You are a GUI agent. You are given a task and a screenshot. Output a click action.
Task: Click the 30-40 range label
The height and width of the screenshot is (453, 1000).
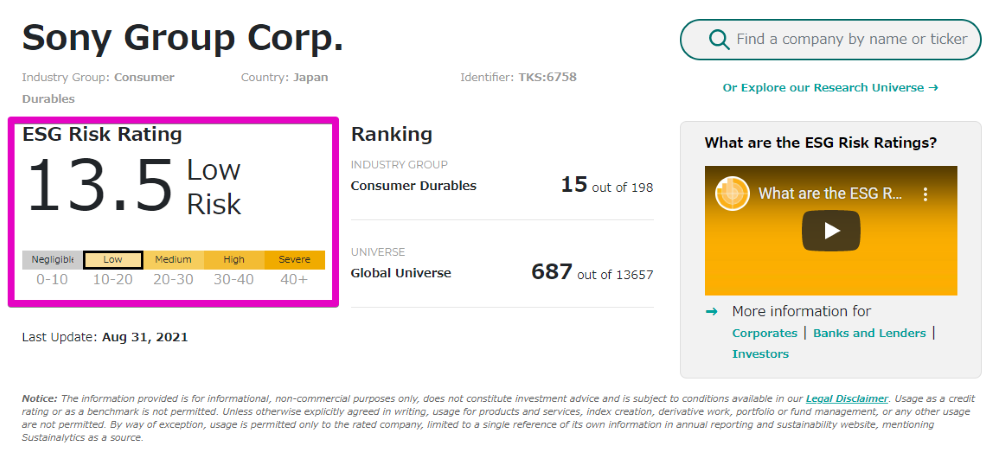(x=233, y=279)
